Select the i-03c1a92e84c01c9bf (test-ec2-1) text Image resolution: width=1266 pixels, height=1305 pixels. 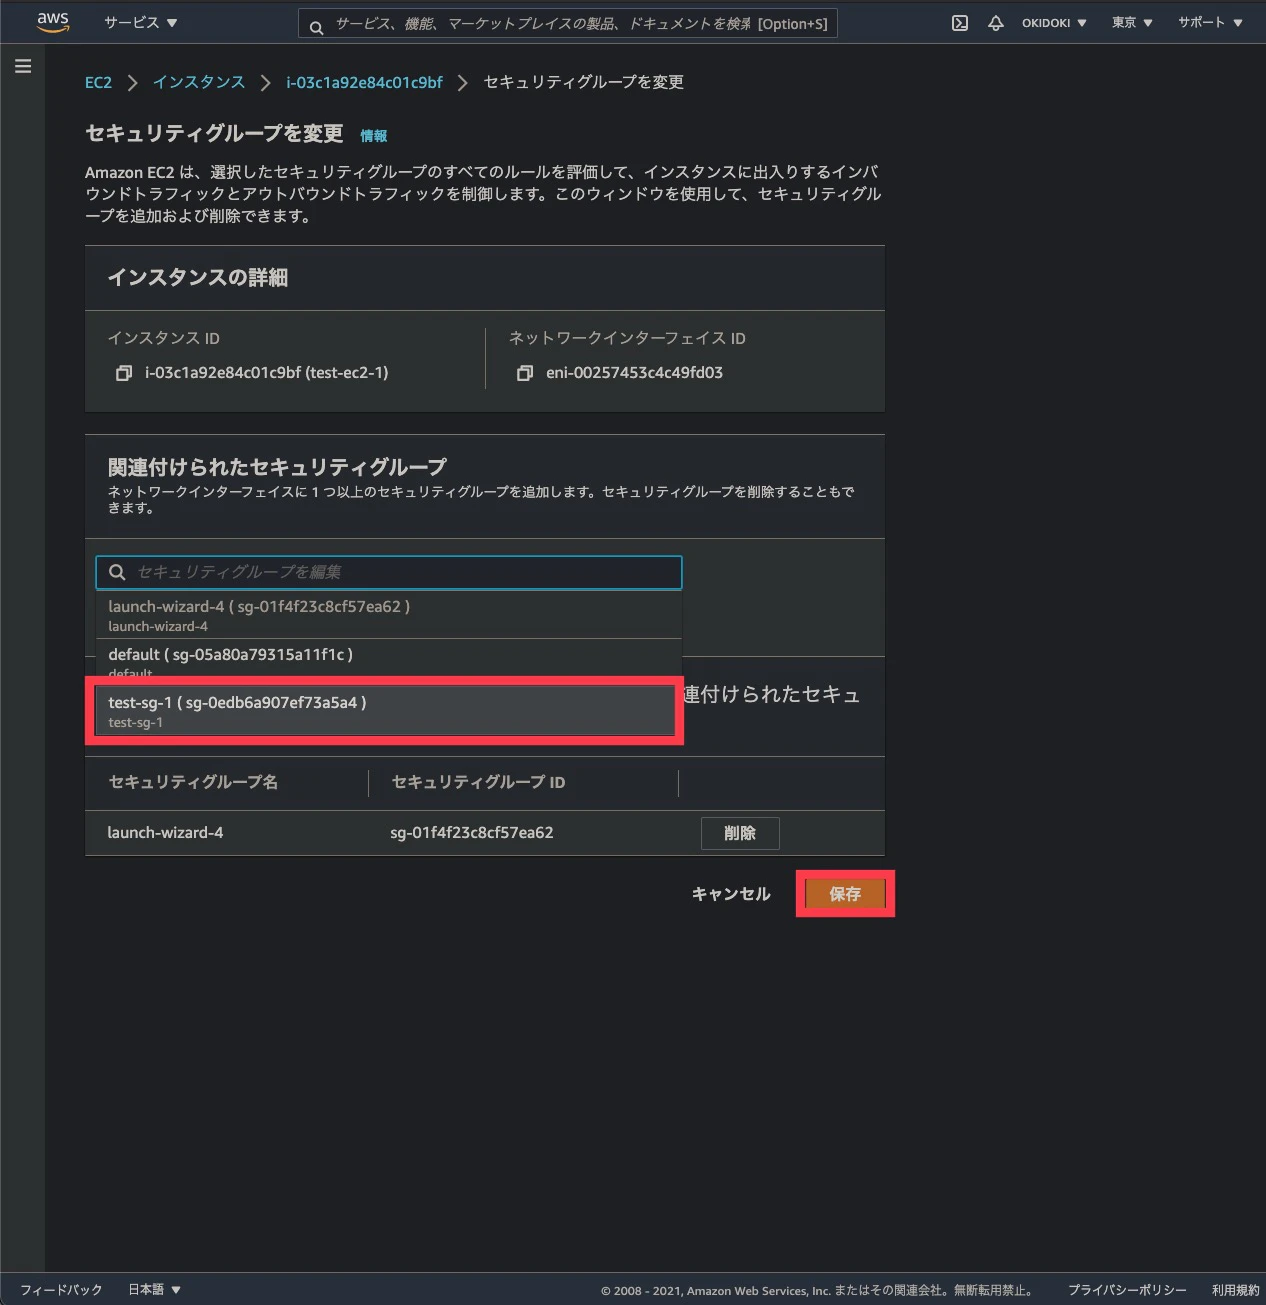tap(266, 373)
